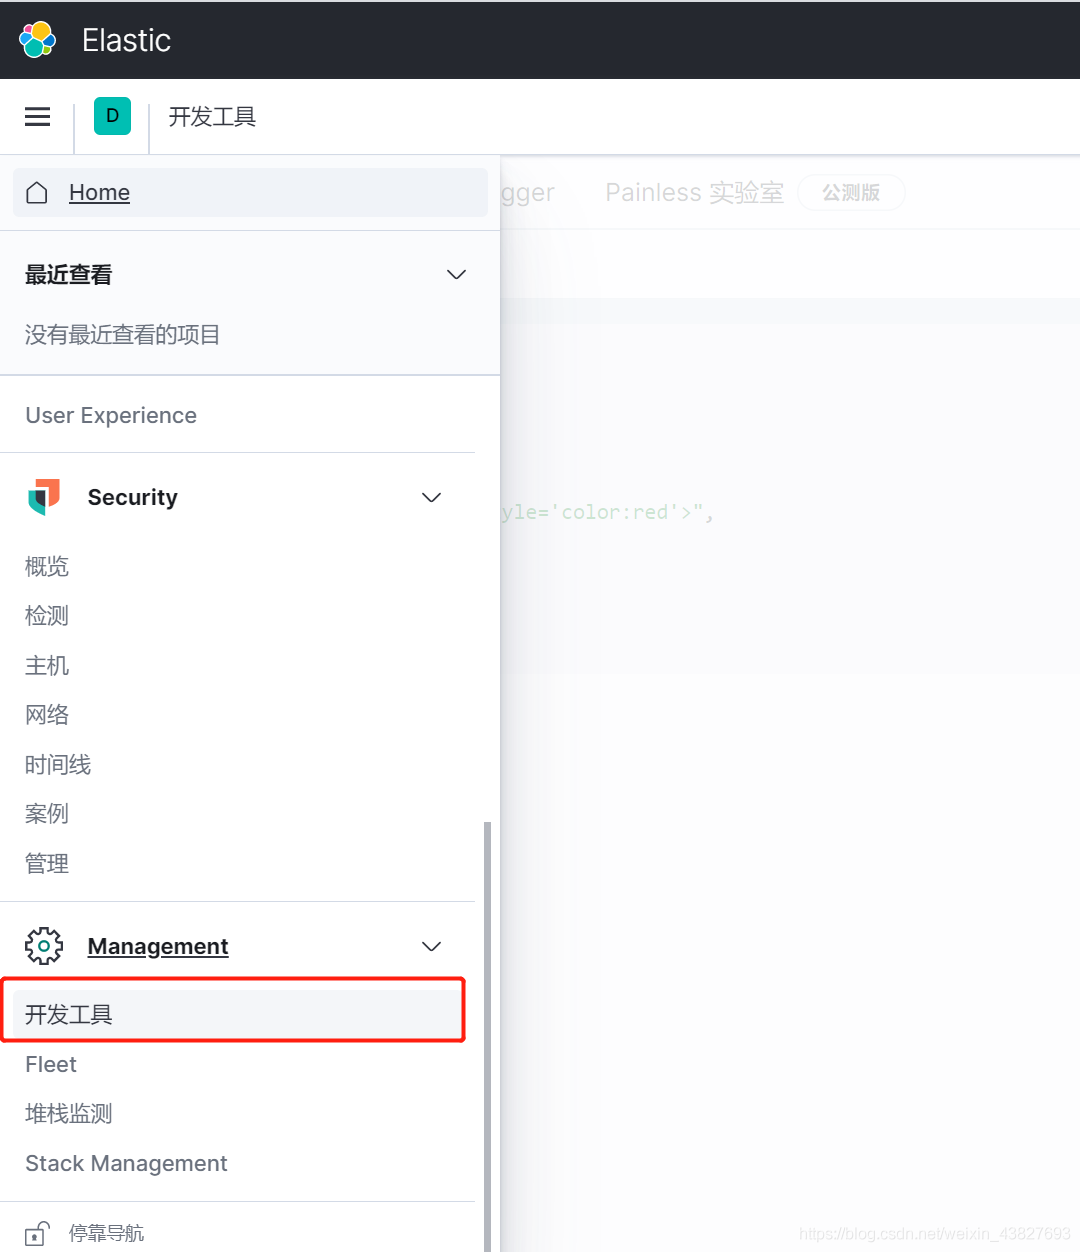Click the Home house icon
The width and height of the screenshot is (1080, 1252).
(x=37, y=192)
